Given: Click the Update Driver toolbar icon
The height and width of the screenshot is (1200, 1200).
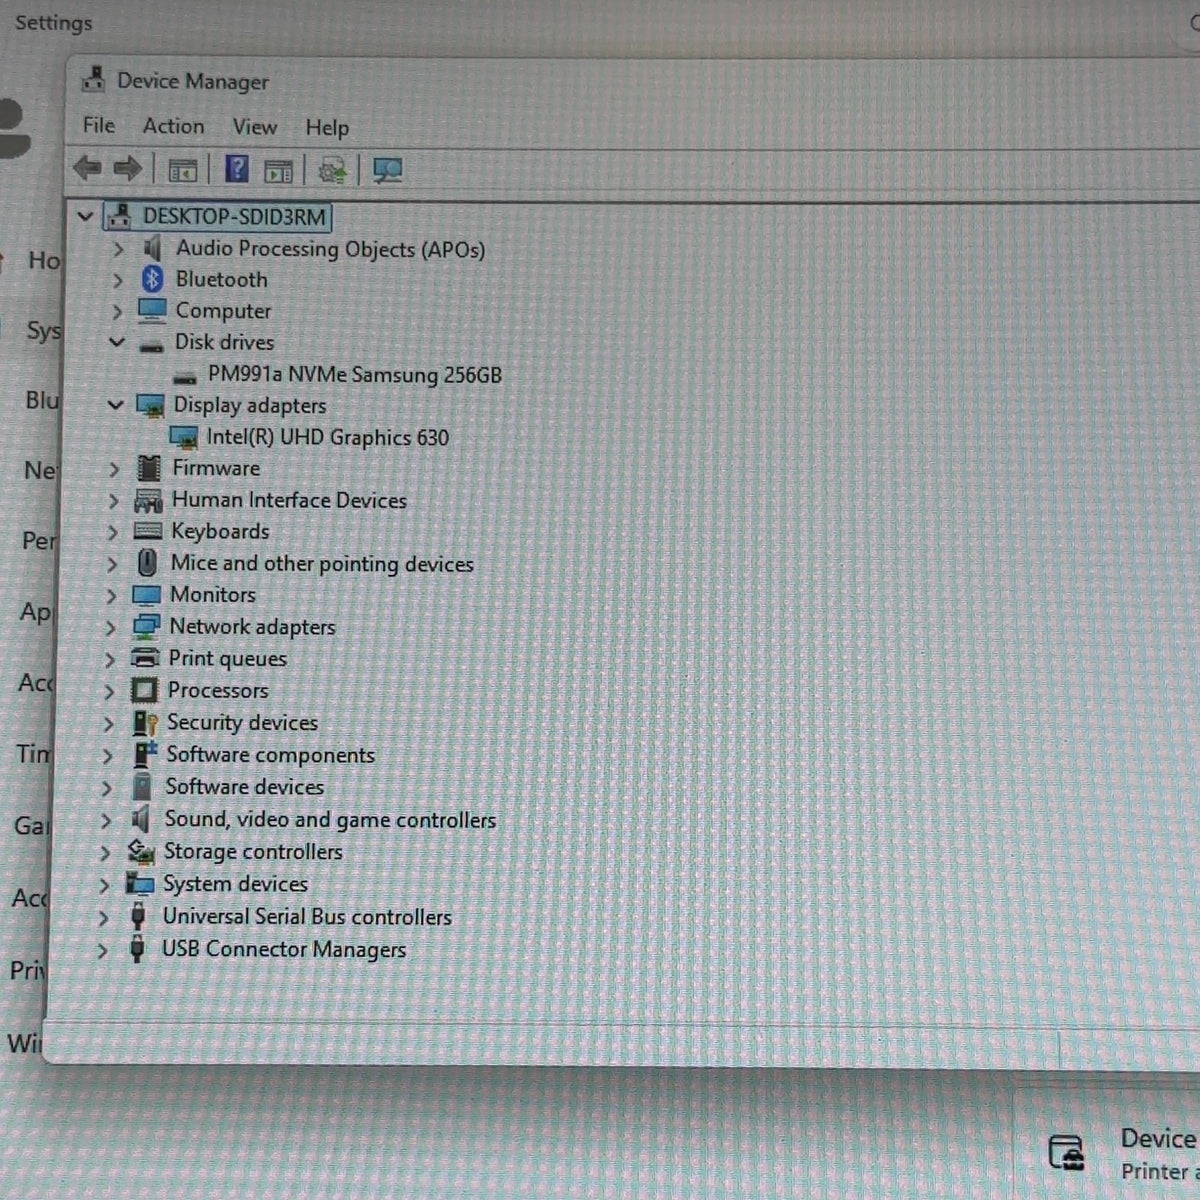Looking at the screenshot, I should click(332, 171).
